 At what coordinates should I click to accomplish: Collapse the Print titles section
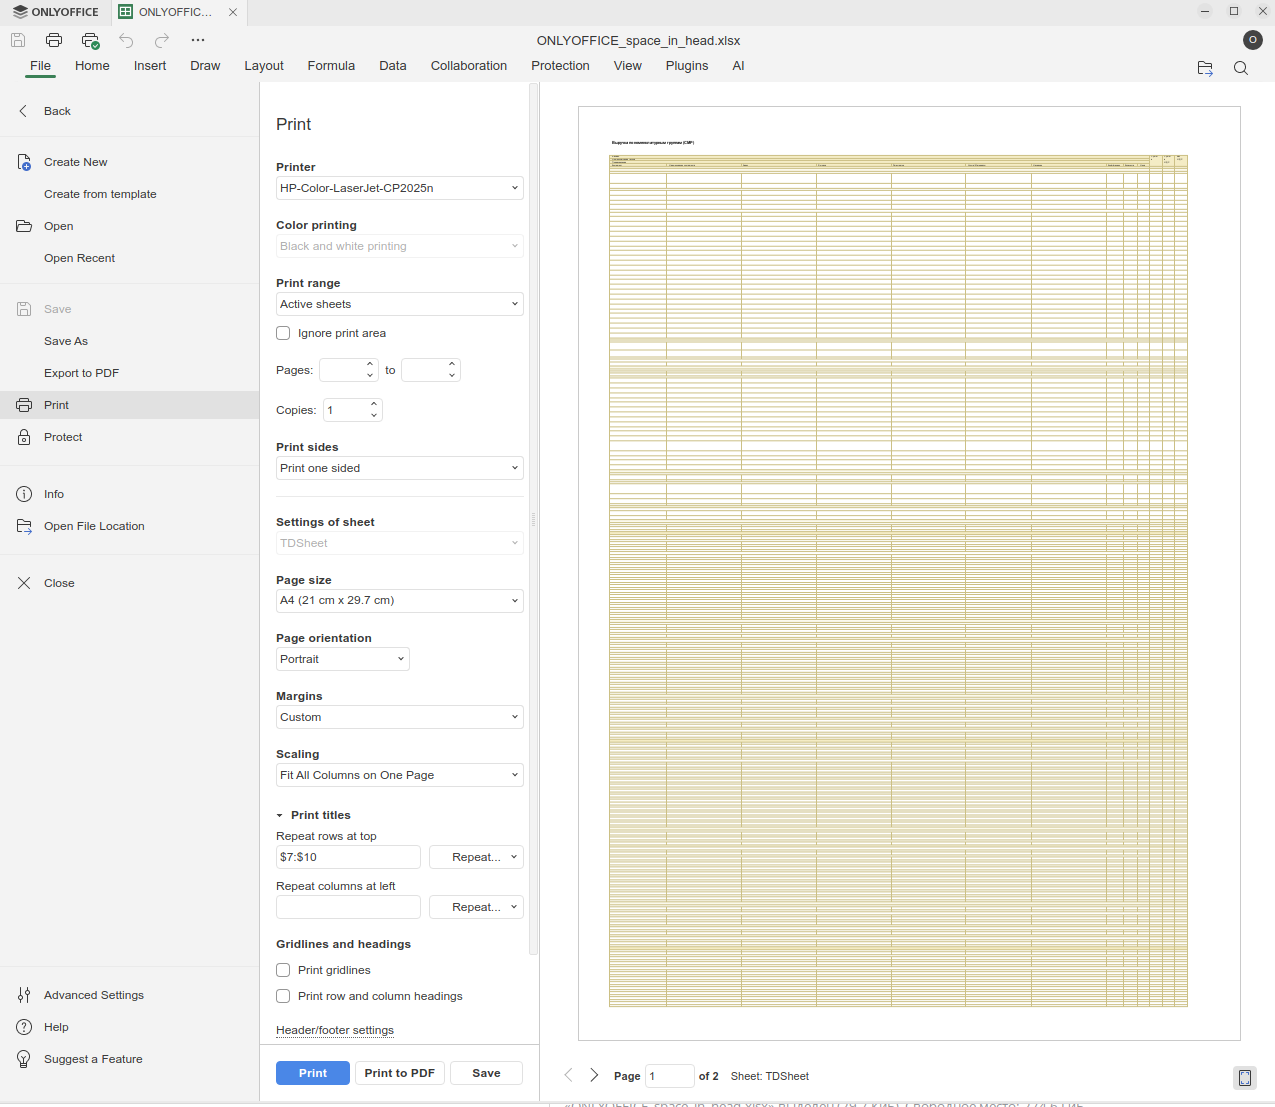pyautogui.click(x=281, y=815)
